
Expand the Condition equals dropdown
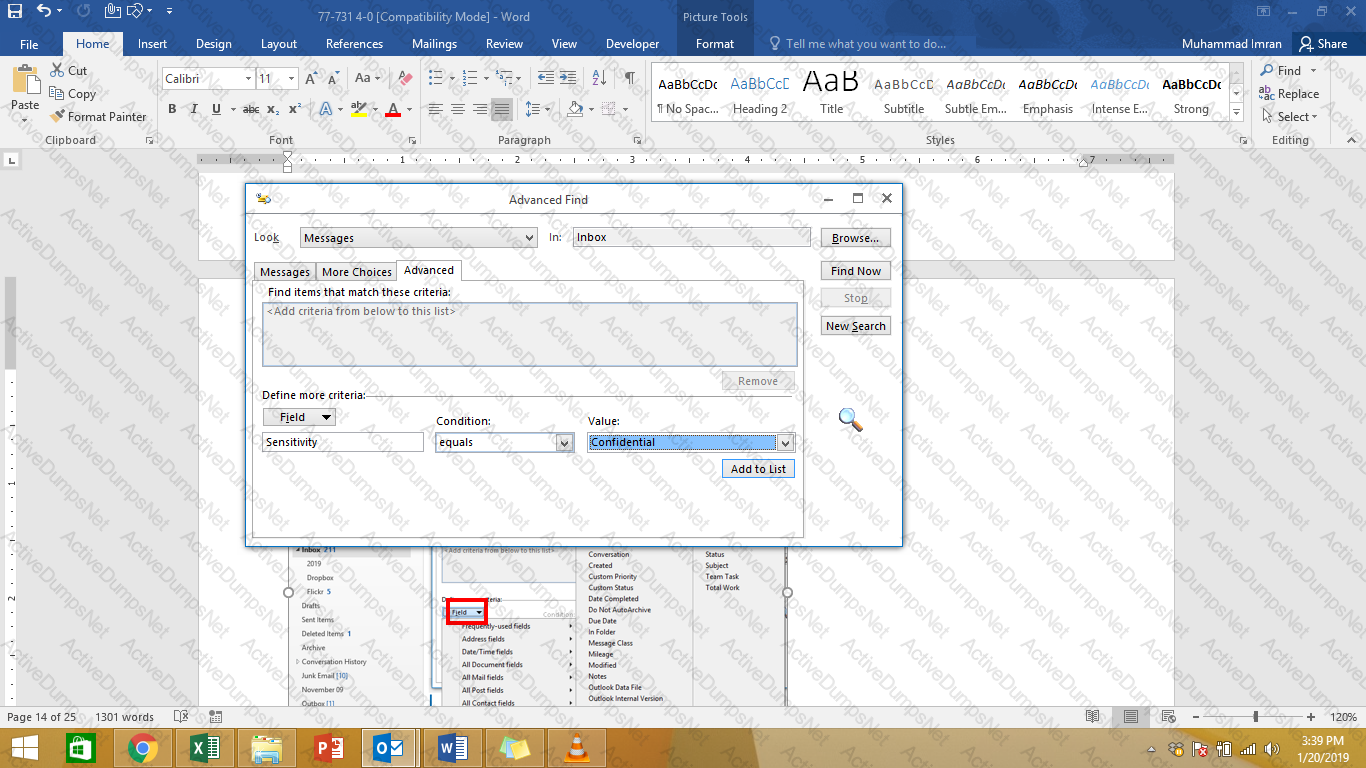tap(565, 443)
